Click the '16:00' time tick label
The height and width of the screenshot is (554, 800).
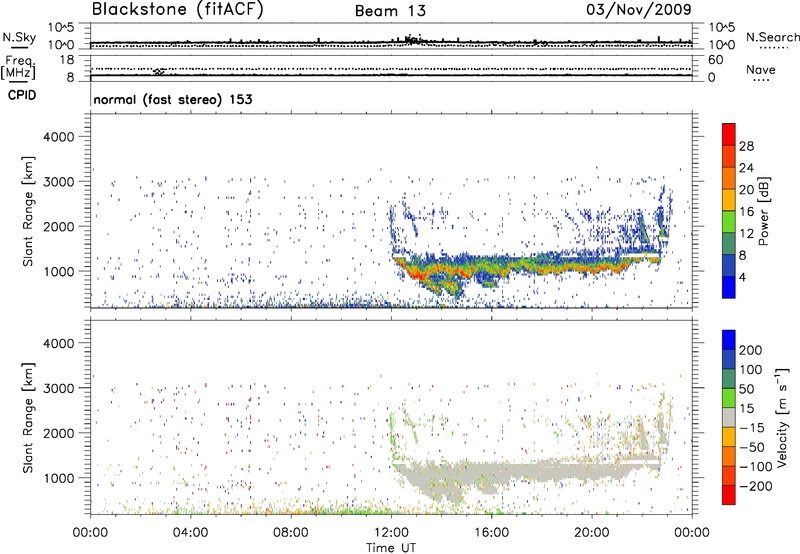pyautogui.click(x=491, y=533)
